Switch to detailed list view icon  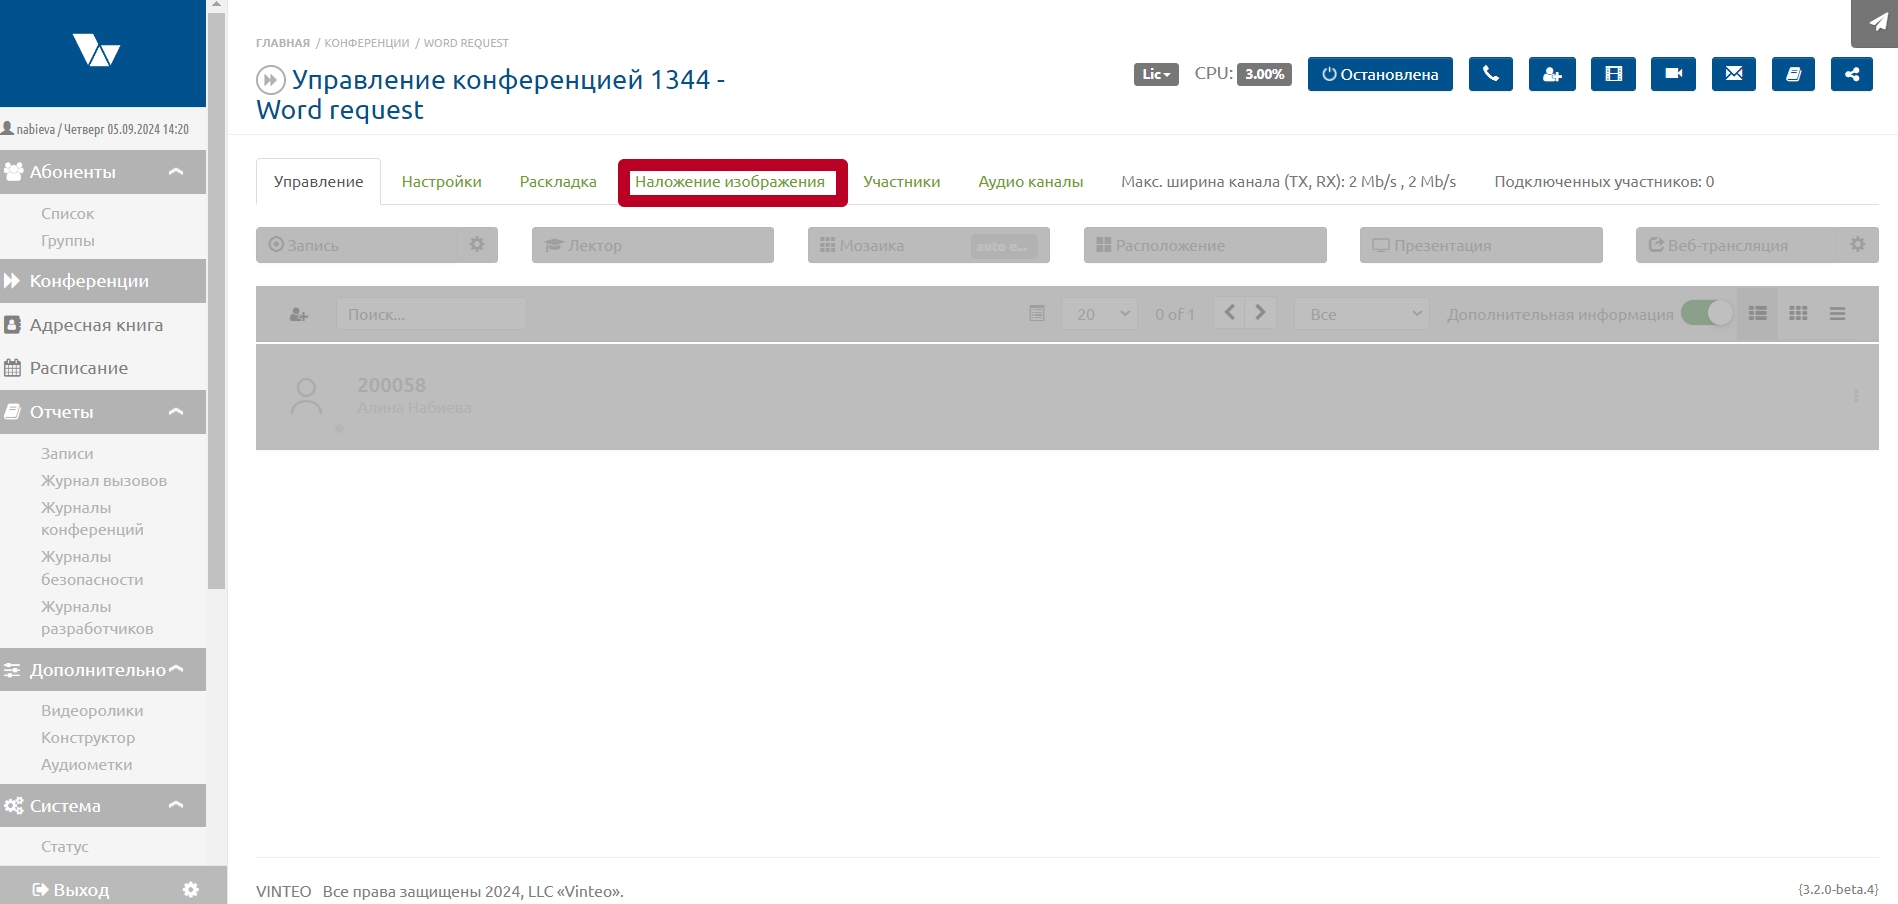[1757, 314]
